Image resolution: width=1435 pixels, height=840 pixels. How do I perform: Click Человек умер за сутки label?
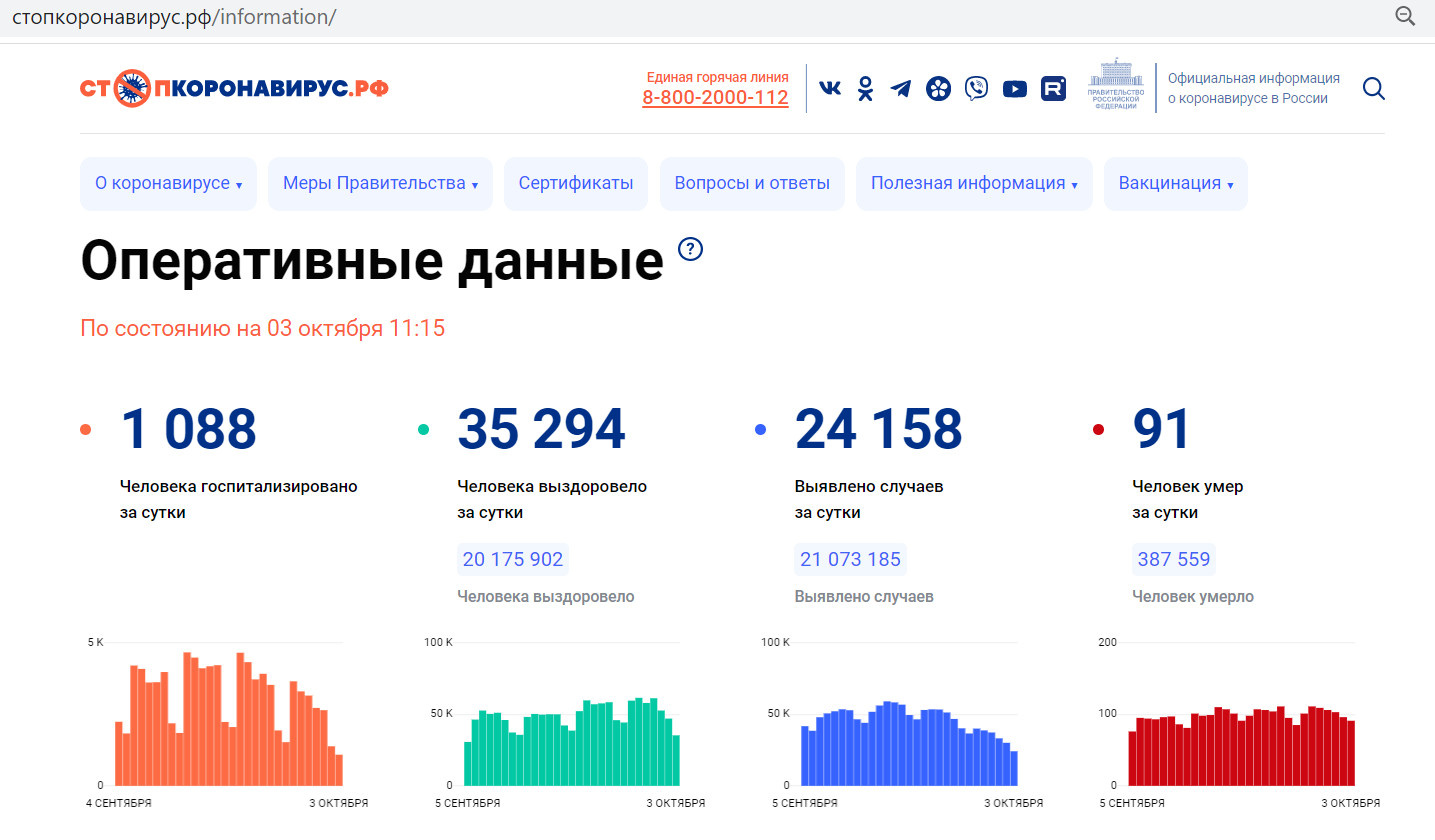pos(1188,500)
